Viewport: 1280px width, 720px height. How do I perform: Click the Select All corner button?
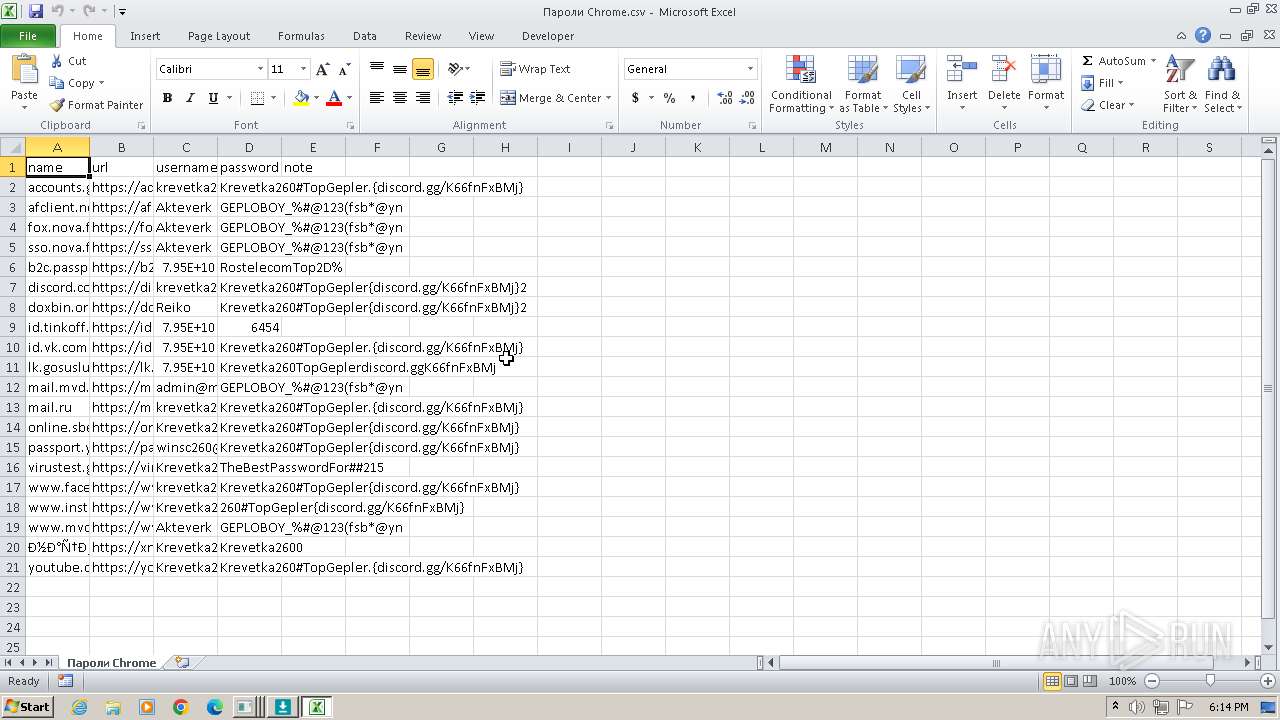(13, 147)
